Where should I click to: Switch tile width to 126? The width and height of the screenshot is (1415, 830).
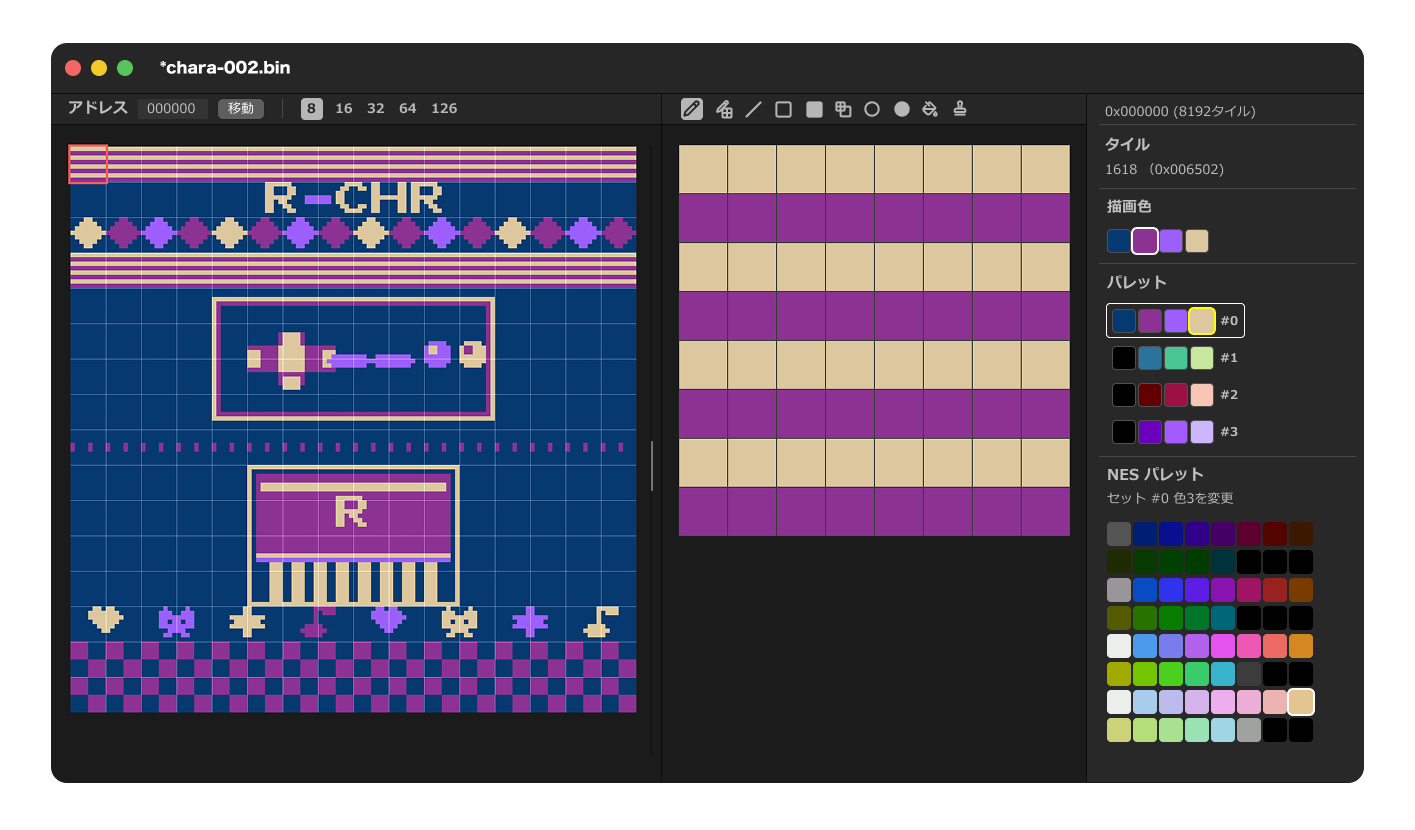[x=444, y=109]
